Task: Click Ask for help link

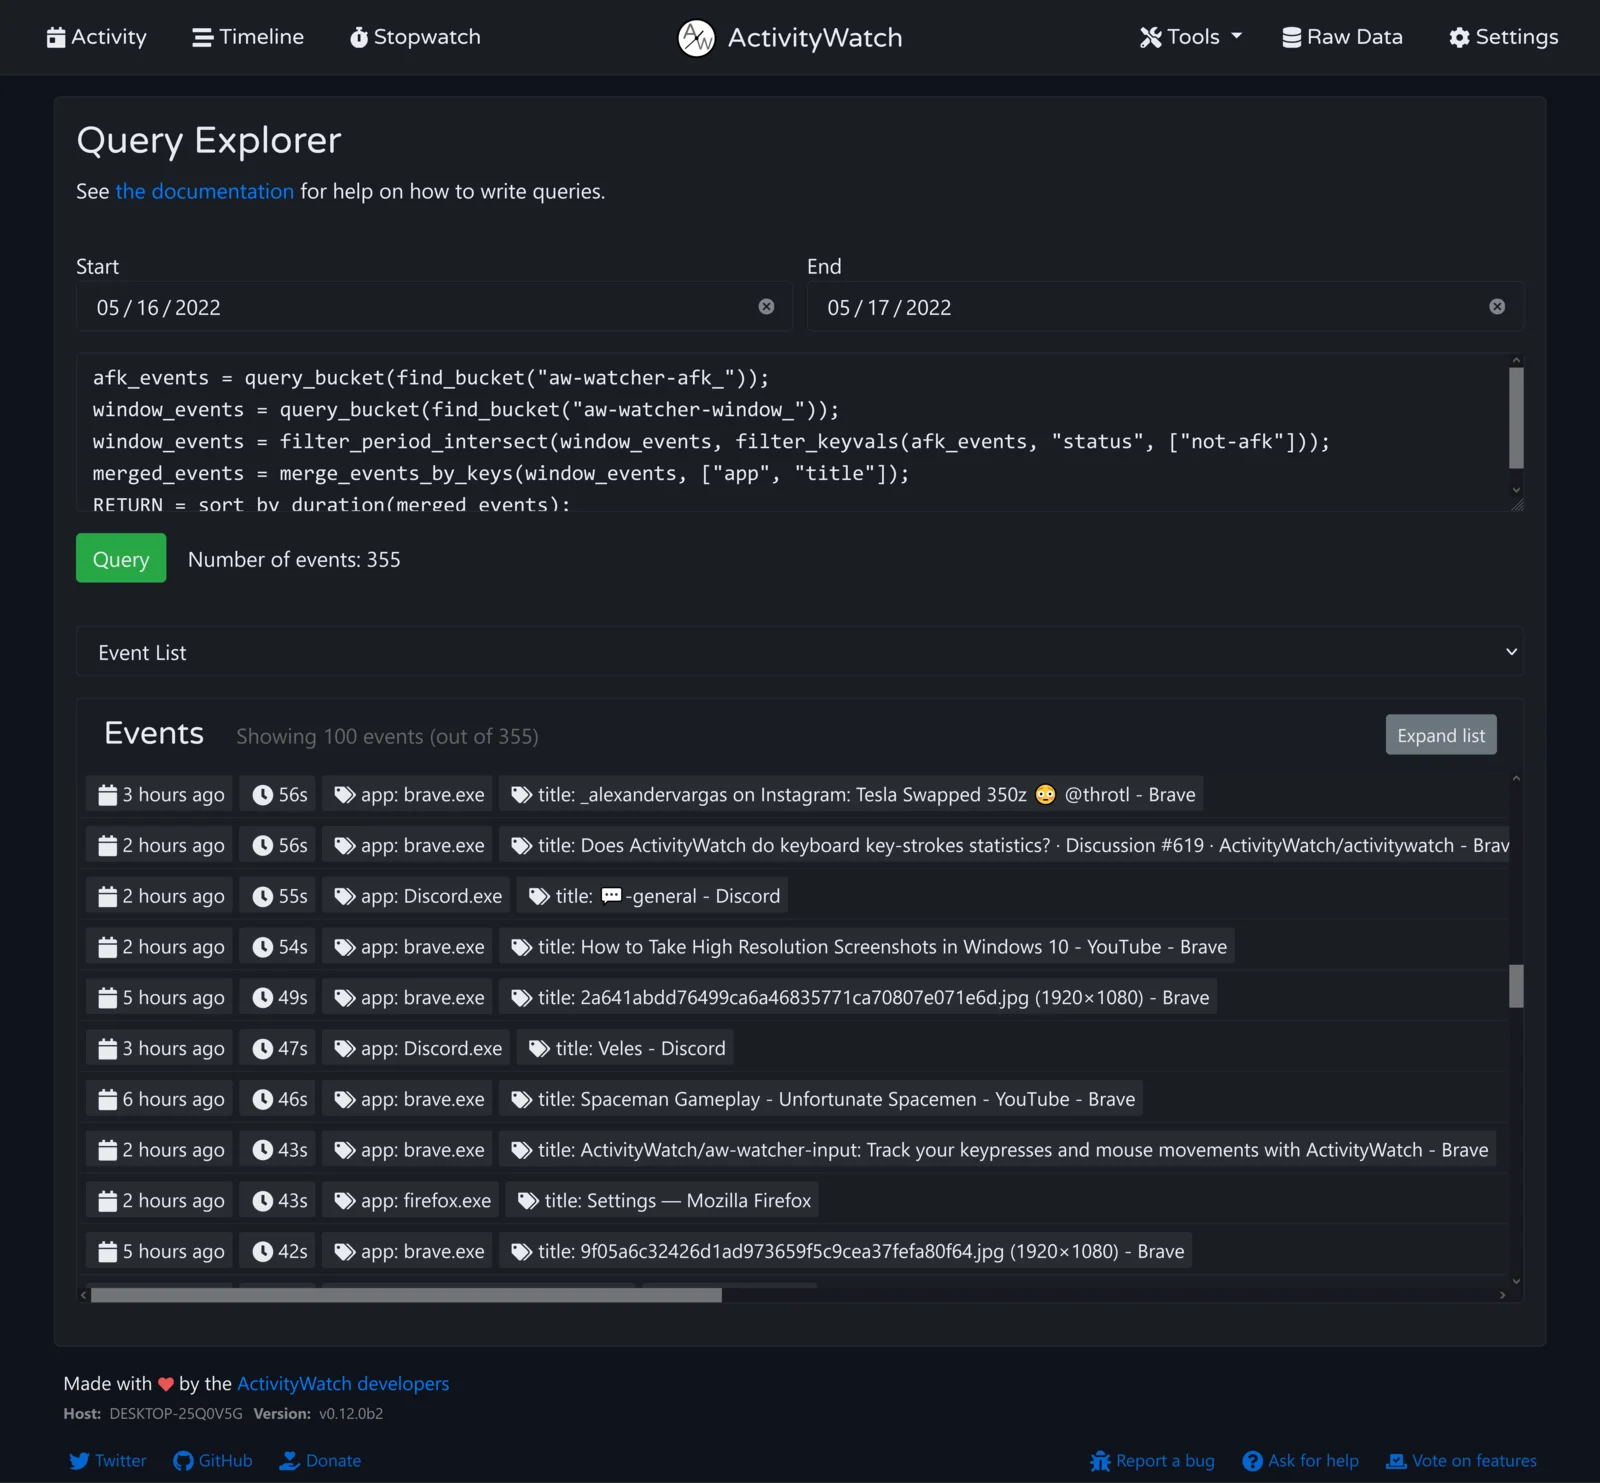Action: click(x=1301, y=1461)
